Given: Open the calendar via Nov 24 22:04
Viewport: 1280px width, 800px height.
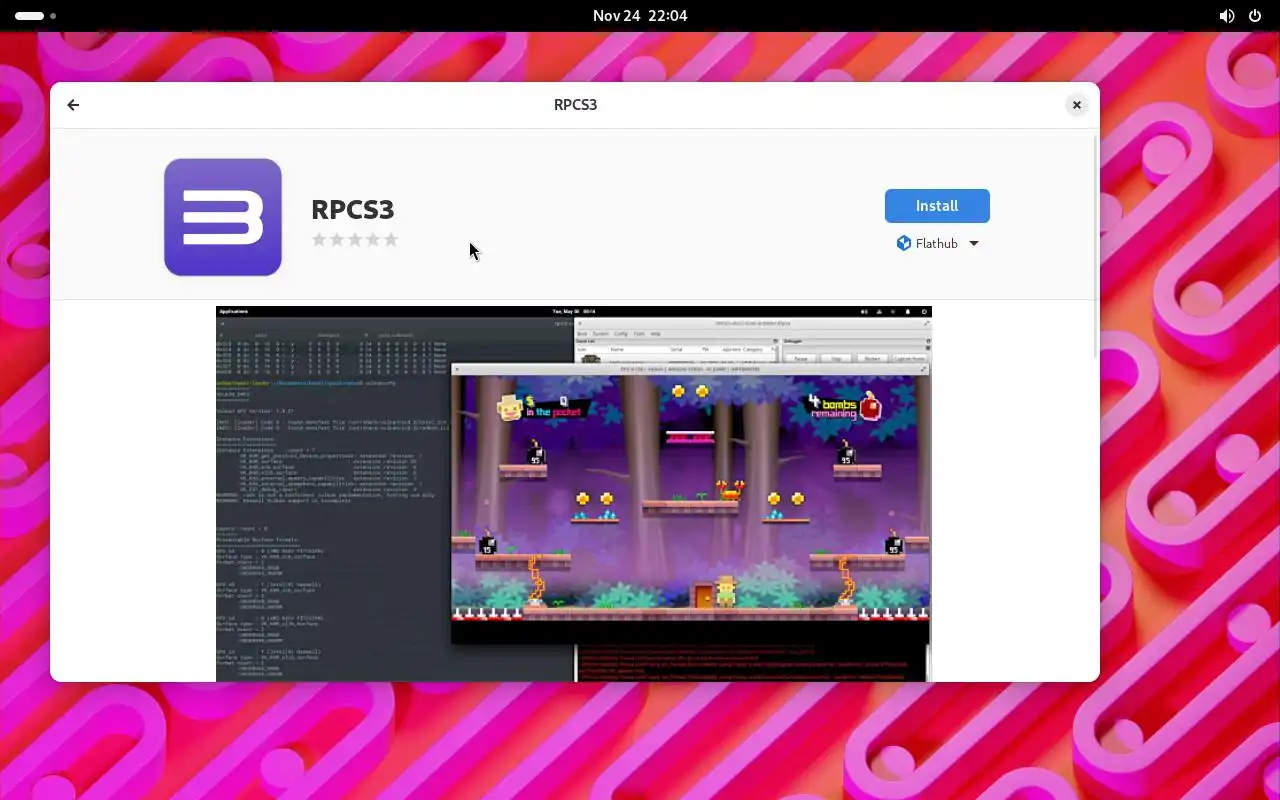Looking at the screenshot, I should tap(640, 16).
